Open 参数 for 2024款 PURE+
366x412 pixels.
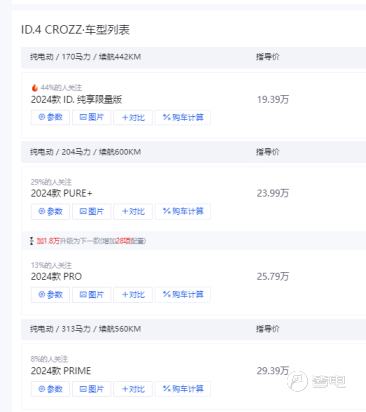click(x=50, y=211)
